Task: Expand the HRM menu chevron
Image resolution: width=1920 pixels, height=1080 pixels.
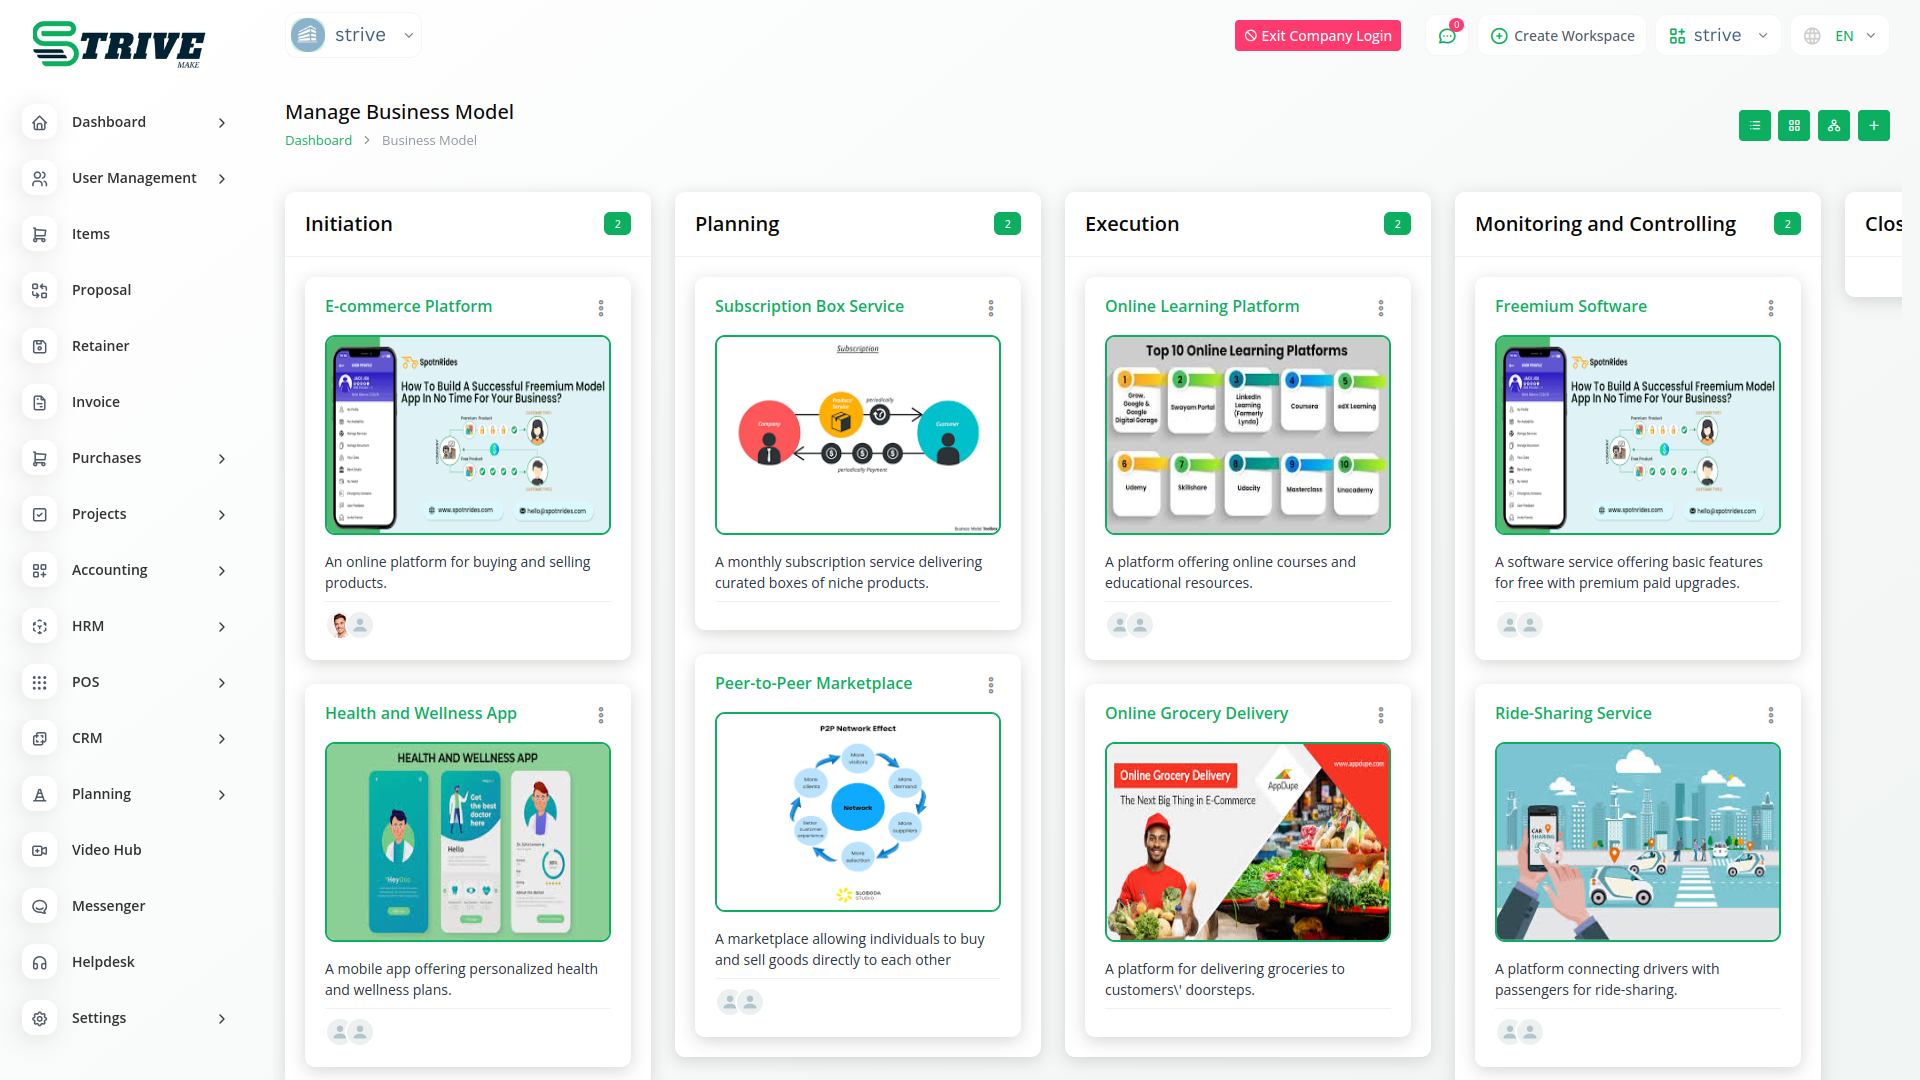Action: coord(222,626)
